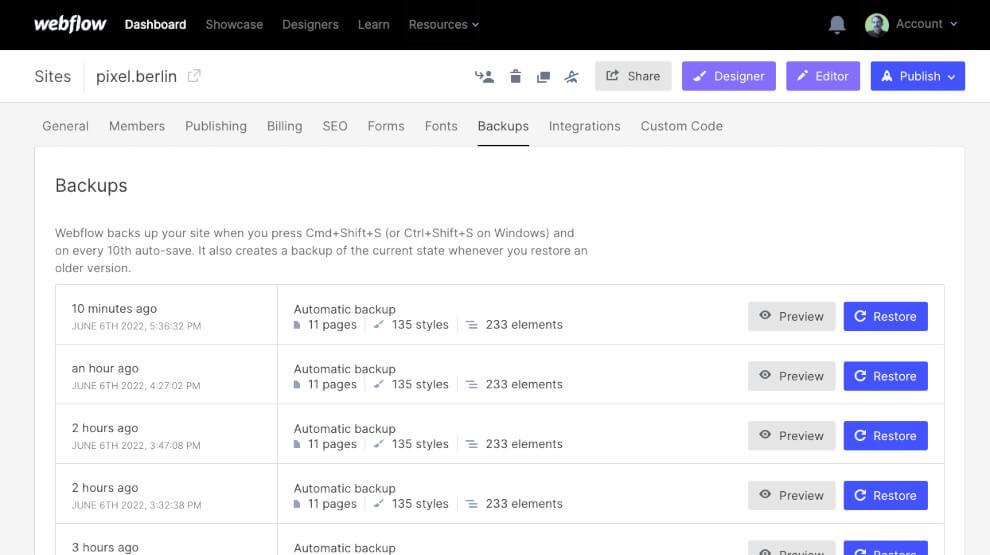Viewport: 990px width, 555px height.
Task: Click 135 styles in 4:27:02 PM row
Action: (420, 385)
